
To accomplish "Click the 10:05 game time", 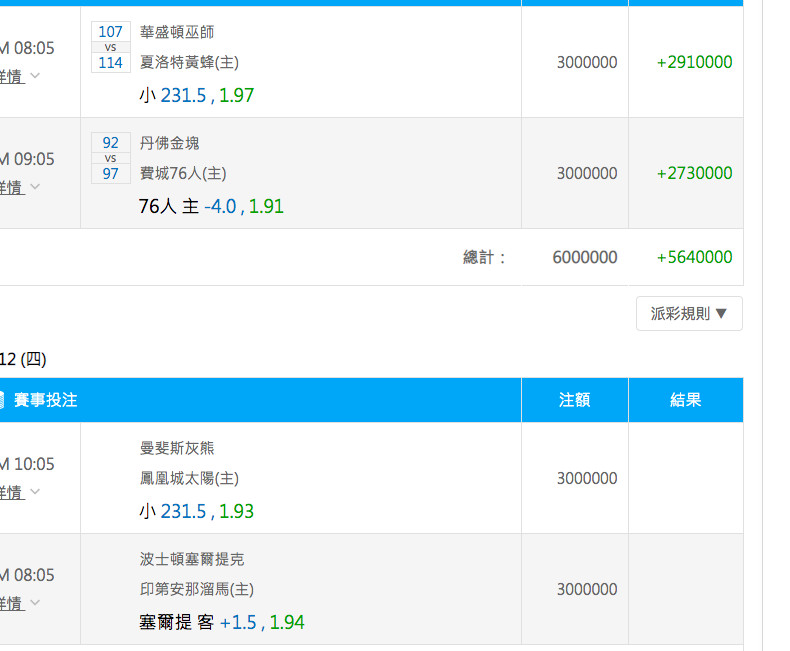I will pos(27,464).
